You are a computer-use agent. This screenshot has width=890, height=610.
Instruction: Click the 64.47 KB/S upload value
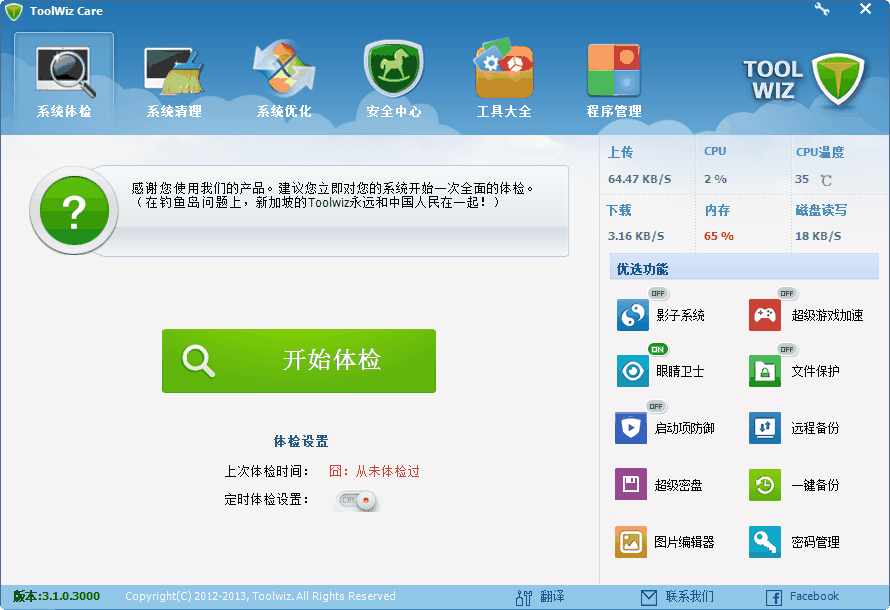pyautogui.click(x=639, y=179)
